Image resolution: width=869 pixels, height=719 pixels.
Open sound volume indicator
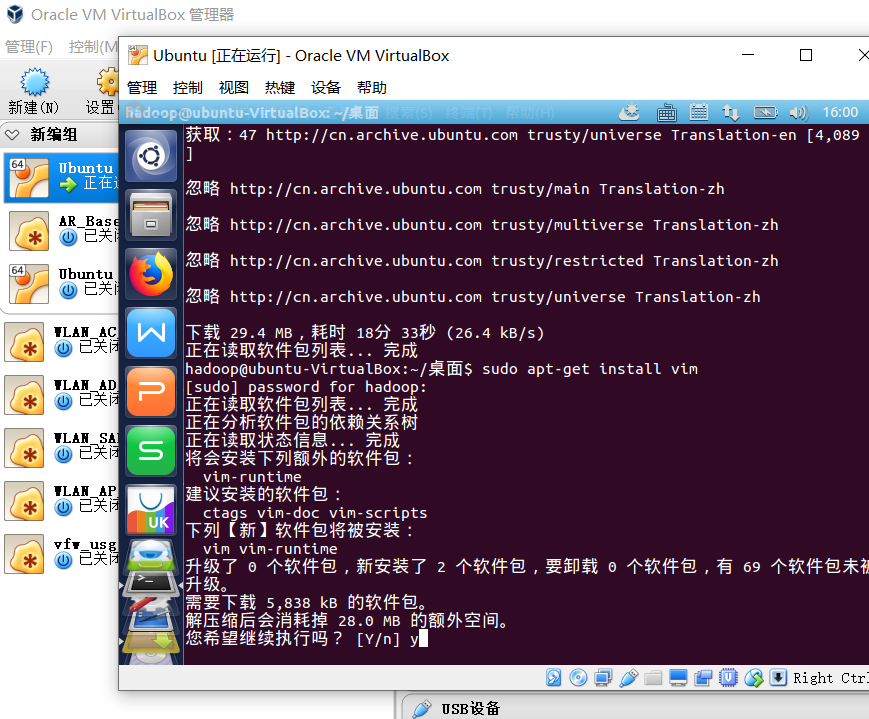coord(799,113)
